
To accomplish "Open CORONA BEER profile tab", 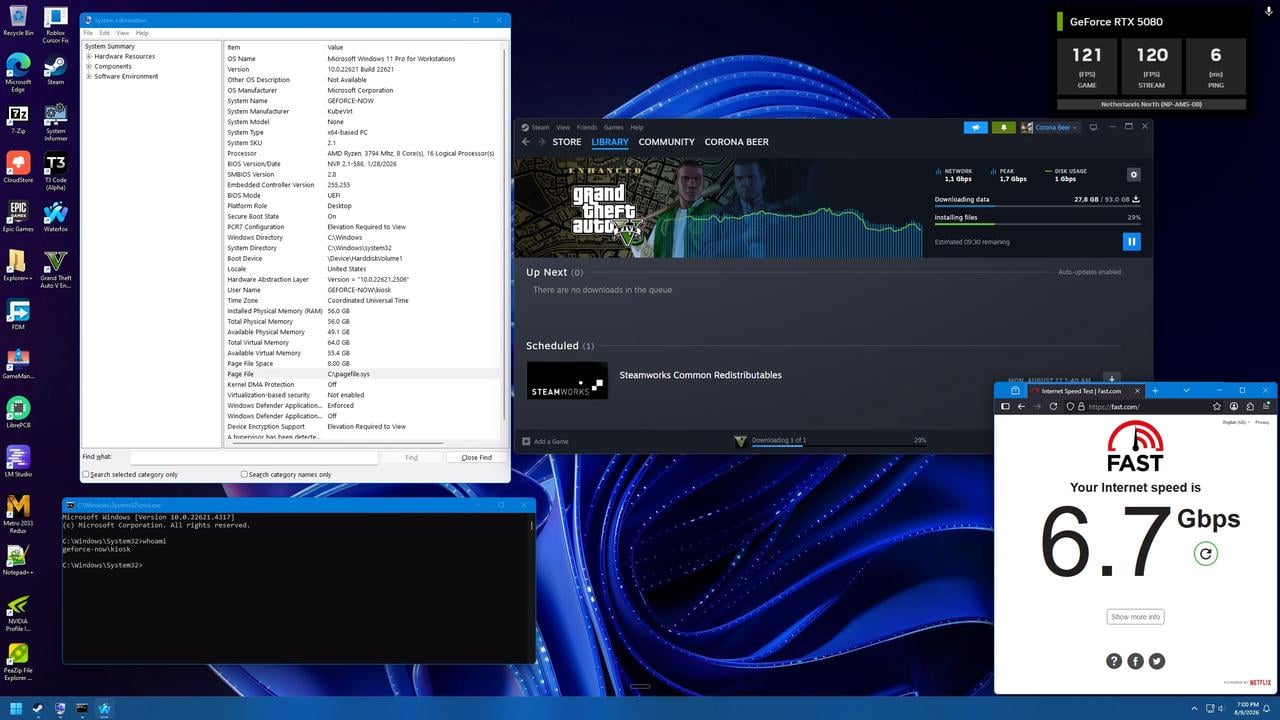I will [737, 142].
